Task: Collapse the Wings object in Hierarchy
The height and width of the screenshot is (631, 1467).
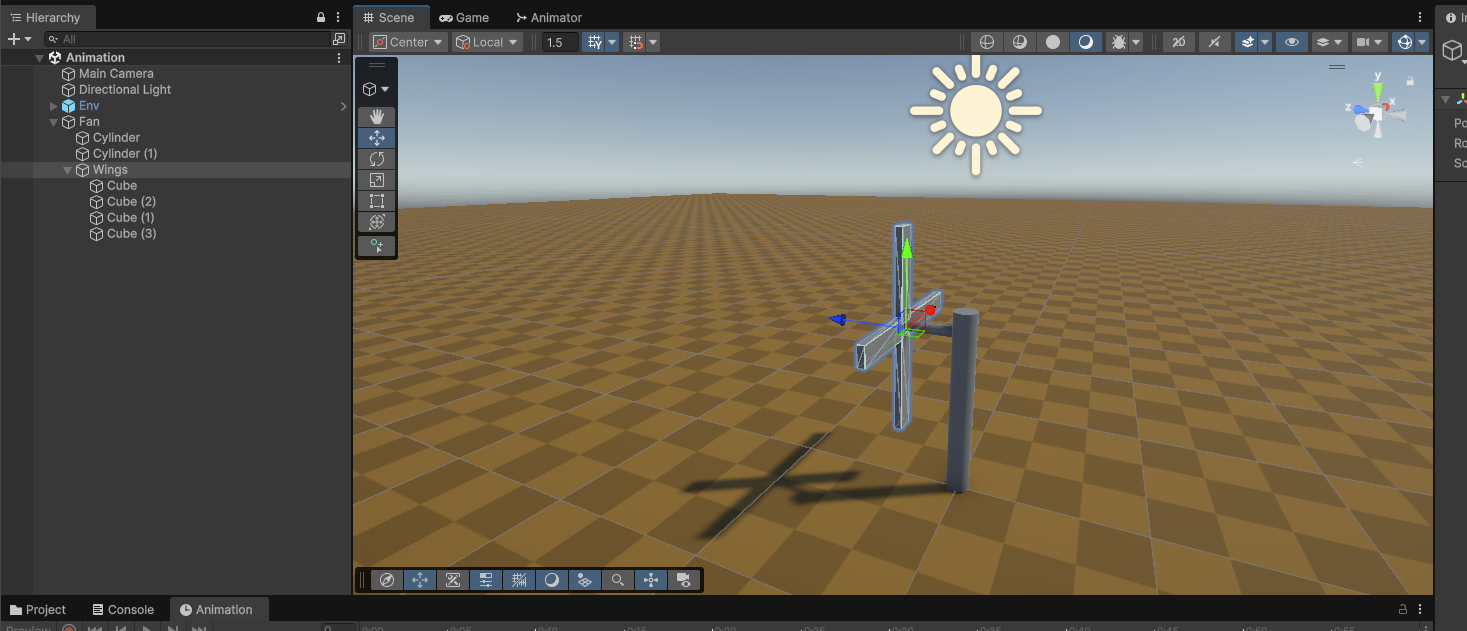Action: [x=68, y=170]
